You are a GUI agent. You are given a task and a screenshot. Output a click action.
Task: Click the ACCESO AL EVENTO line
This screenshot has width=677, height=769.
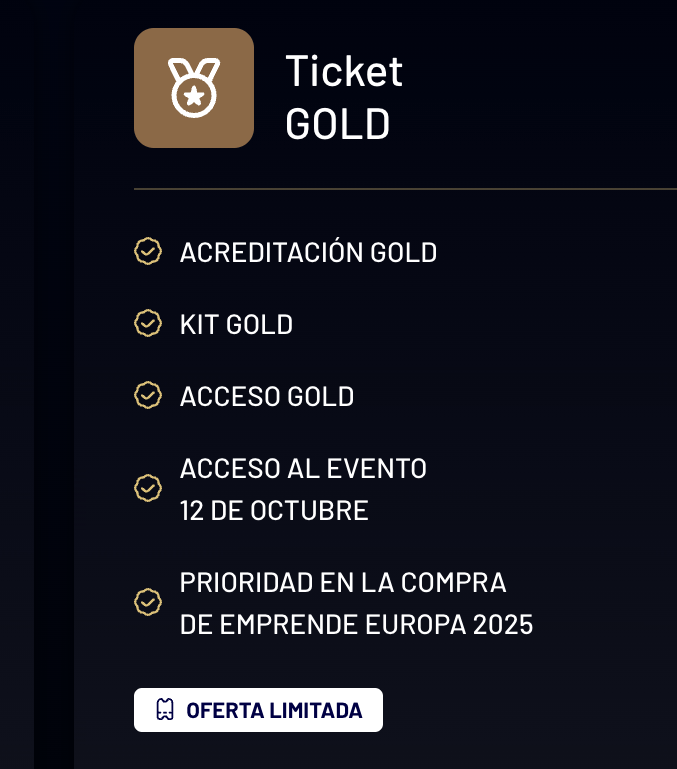tap(303, 468)
